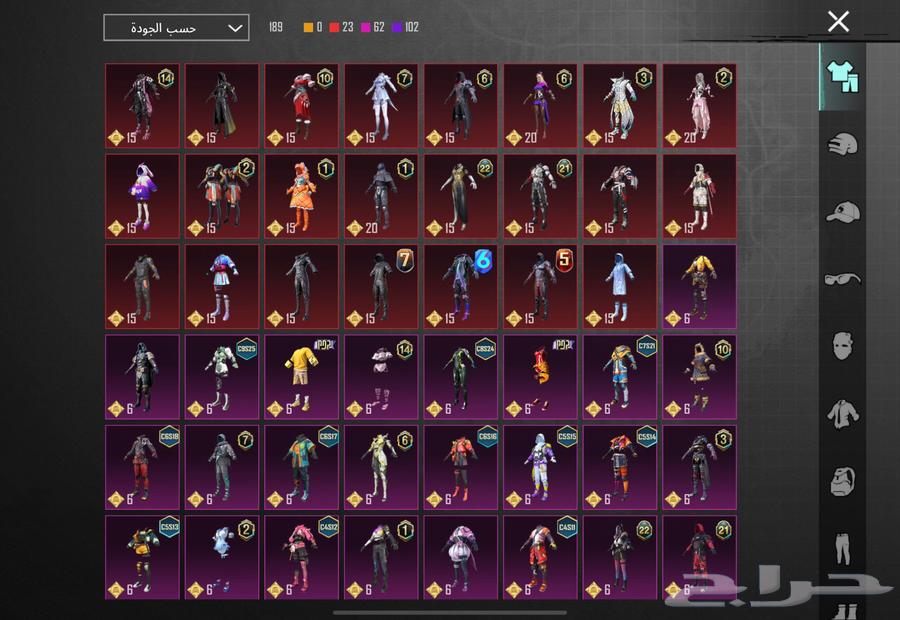Select the C5S14 orange and black outfit
The width and height of the screenshot is (900, 620).
(x=620, y=467)
